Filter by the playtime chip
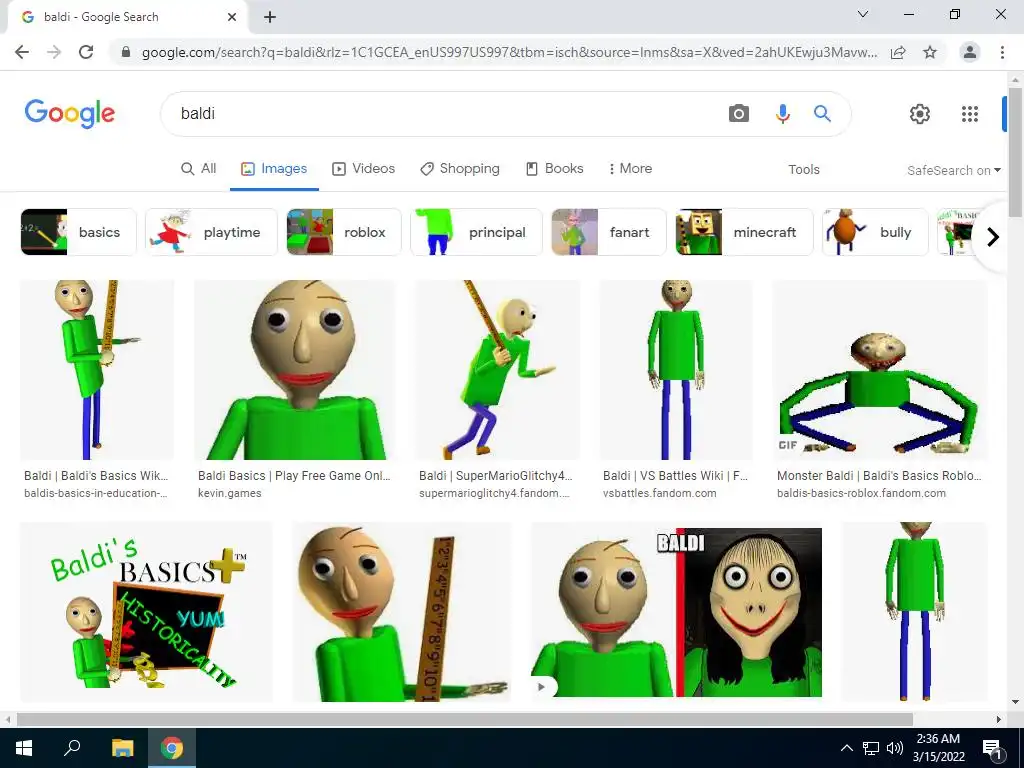This screenshot has width=1024, height=768. [x=212, y=232]
